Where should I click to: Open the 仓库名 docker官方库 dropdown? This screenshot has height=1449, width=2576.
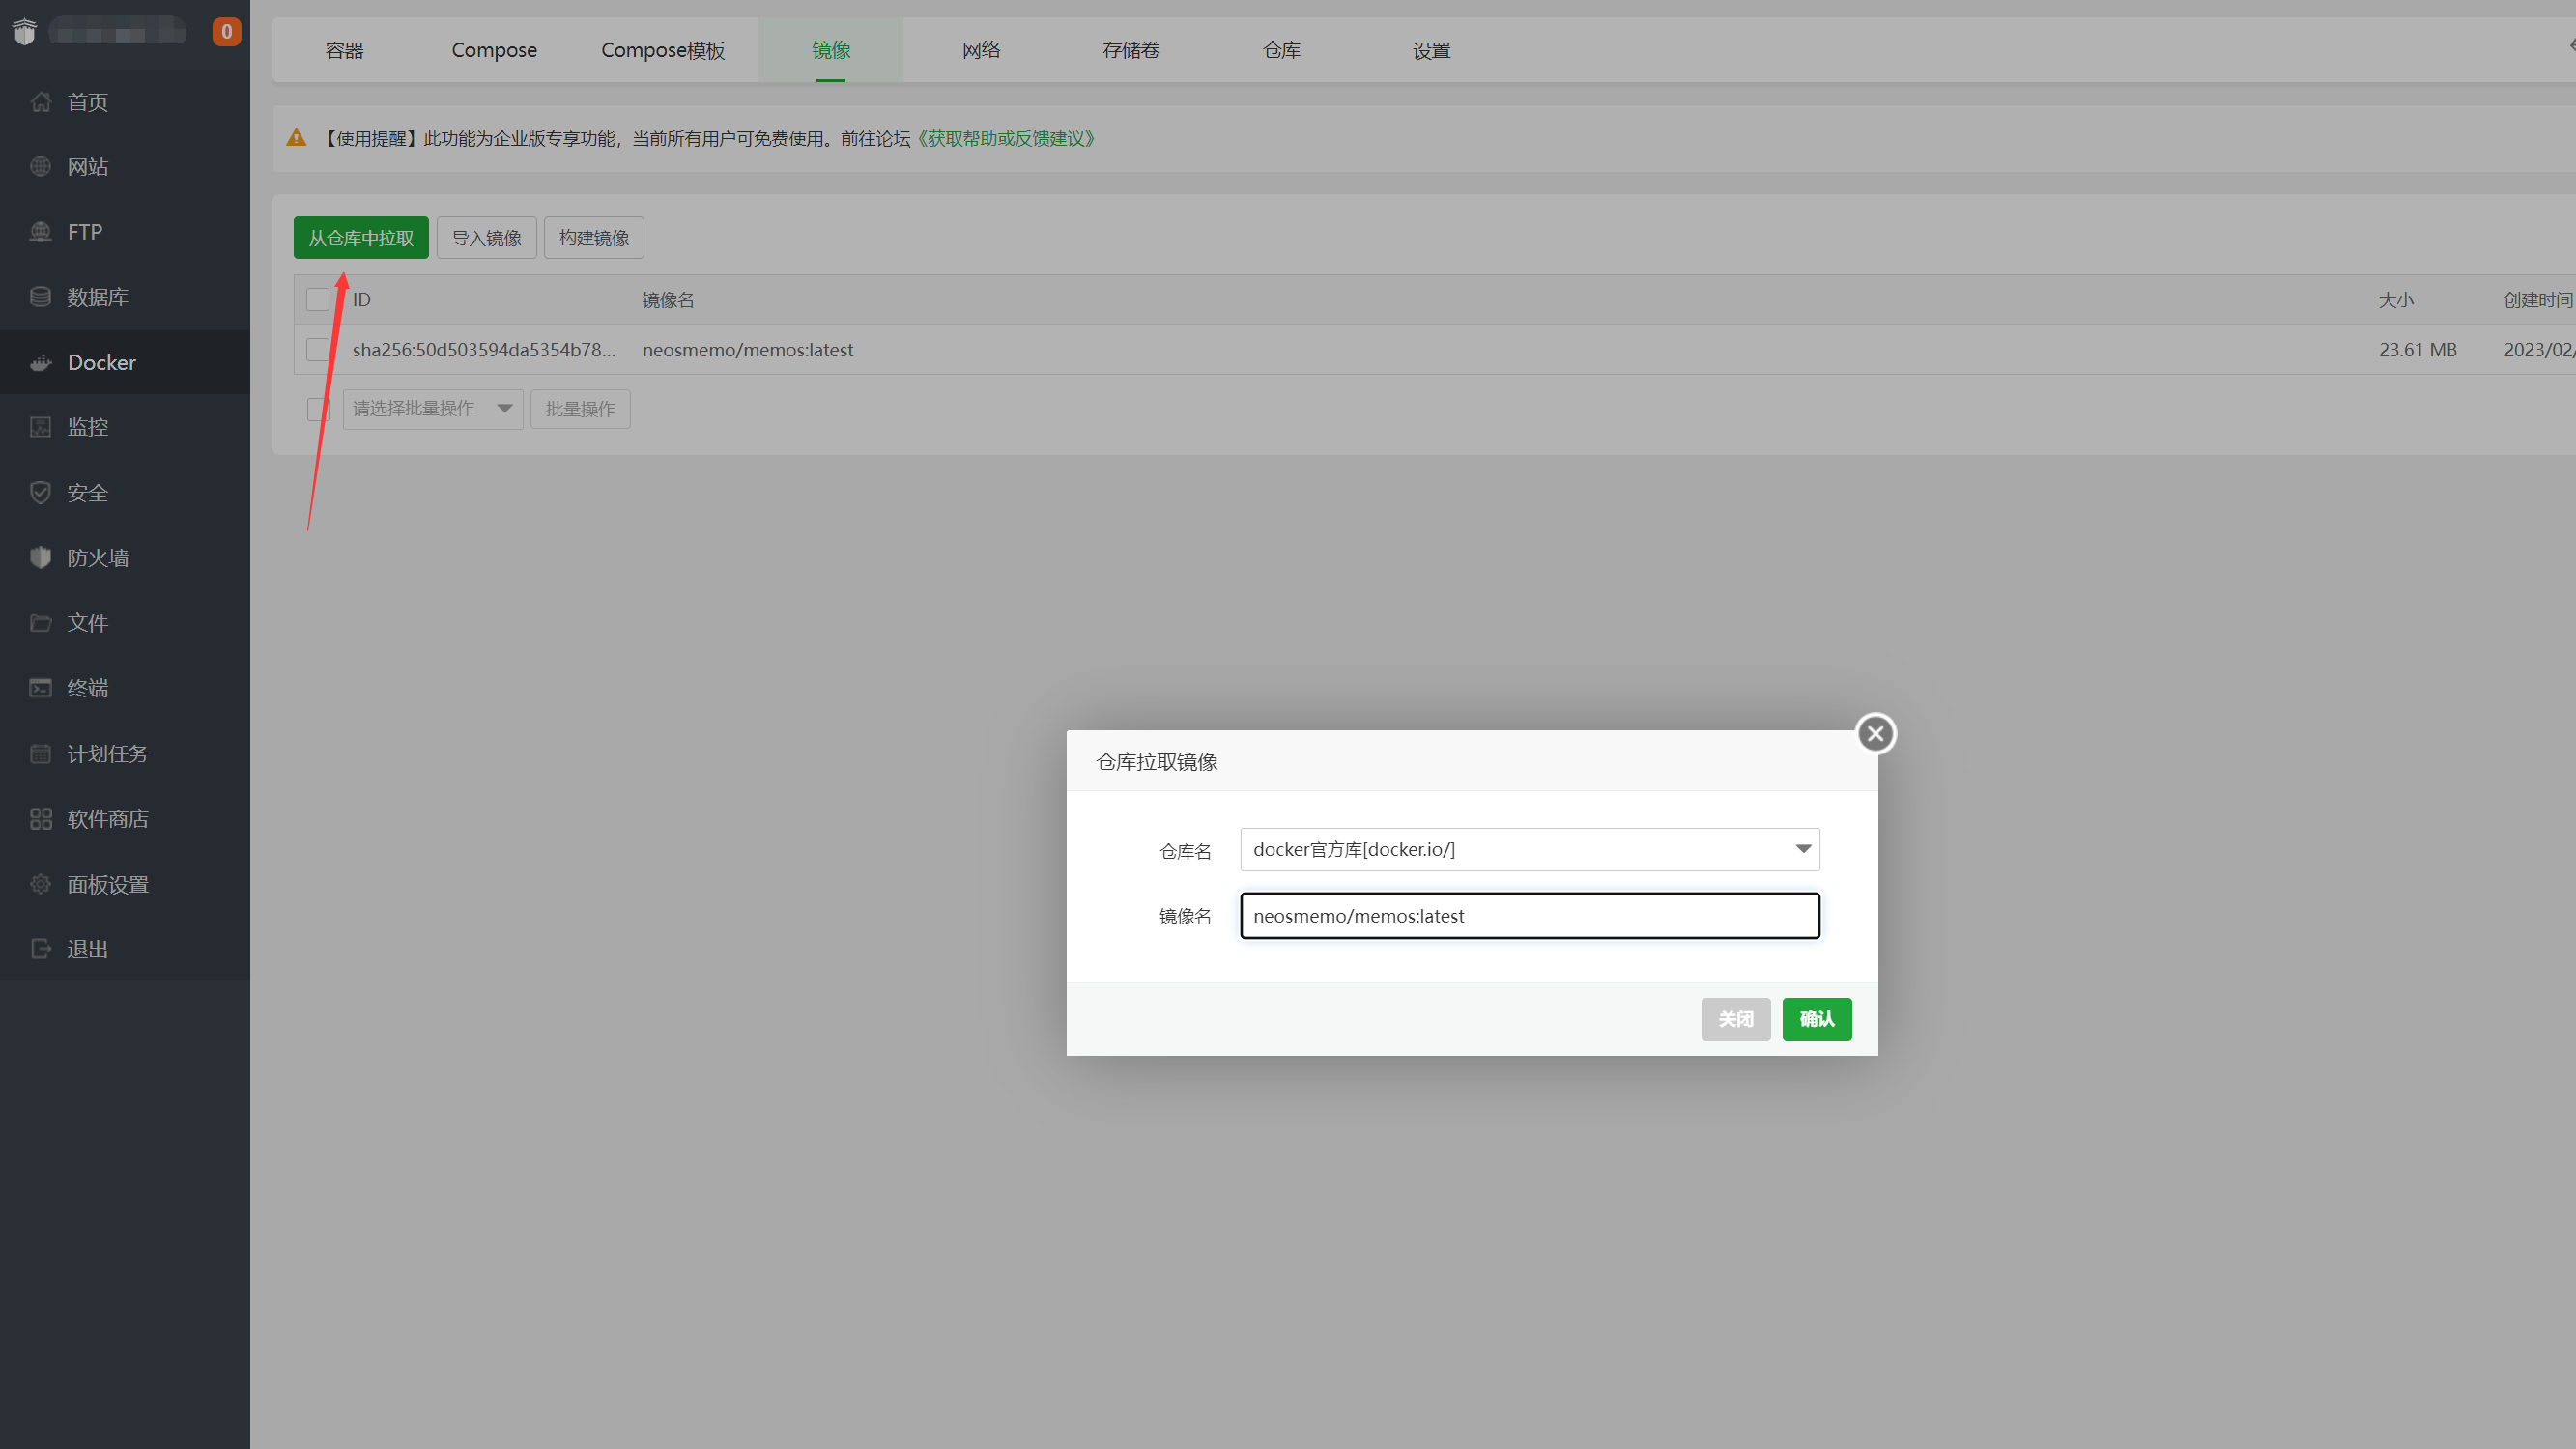[1529, 849]
